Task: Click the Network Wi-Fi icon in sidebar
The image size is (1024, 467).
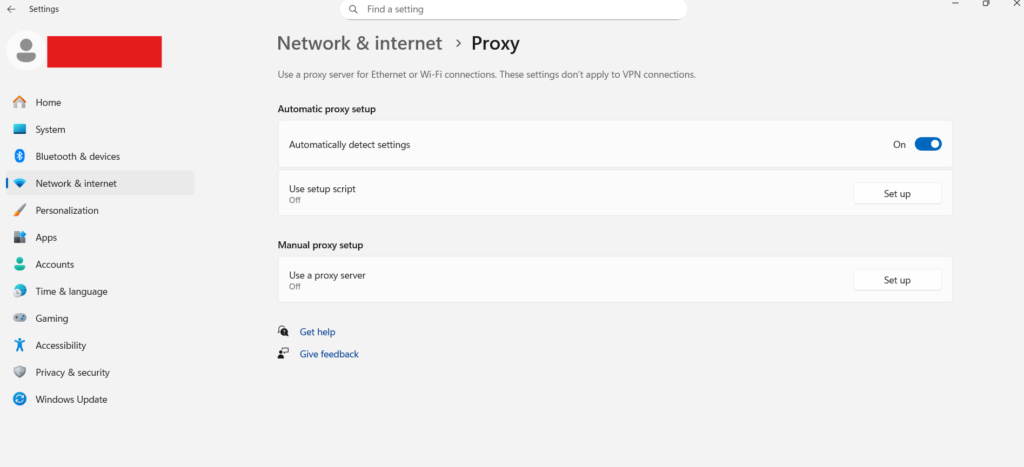Action: tap(20, 184)
